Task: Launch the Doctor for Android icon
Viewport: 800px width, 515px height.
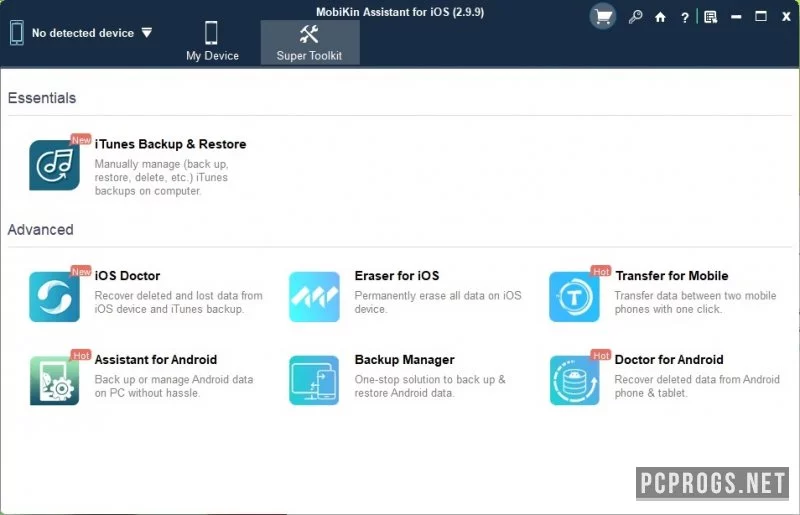Action: point(574,380)
